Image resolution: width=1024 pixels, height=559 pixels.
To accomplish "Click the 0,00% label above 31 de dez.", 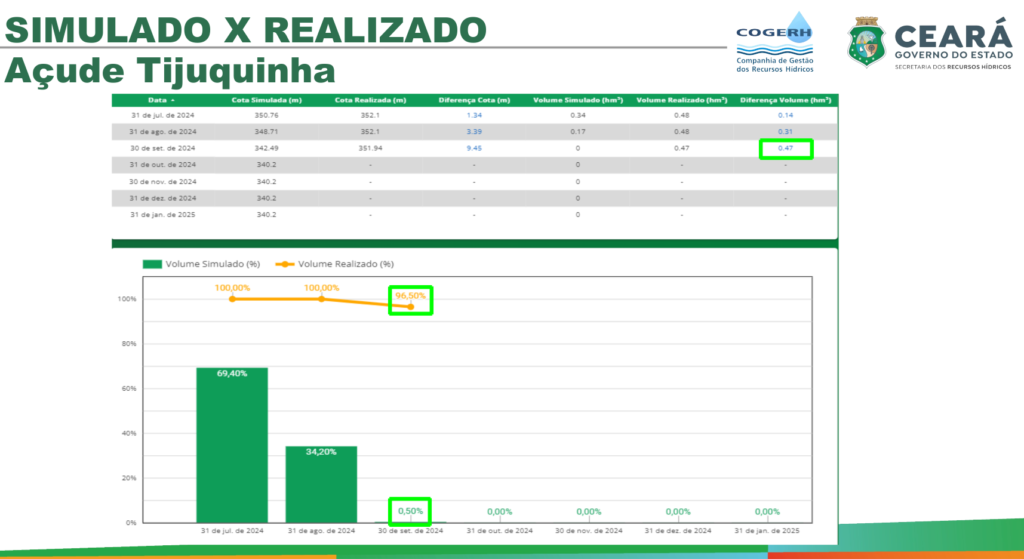I will (678, 512).
